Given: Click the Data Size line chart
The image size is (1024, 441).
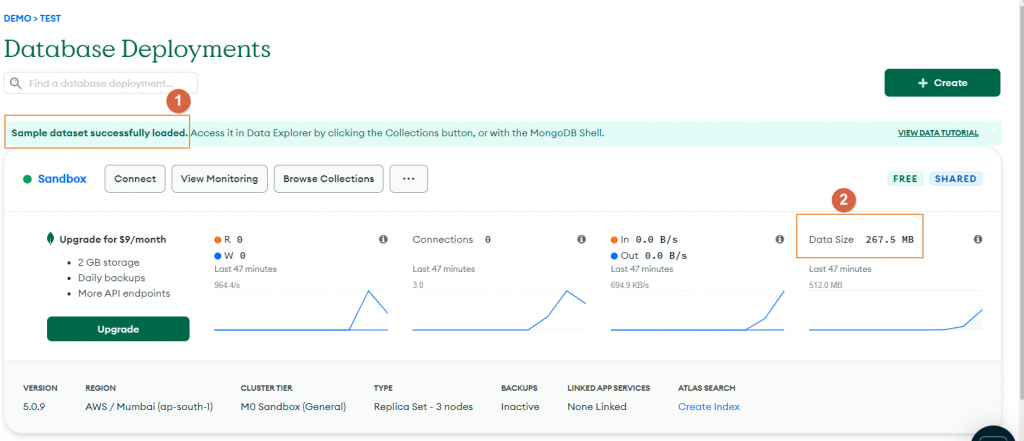Looking at the screenshot, I should click(895, 310).
